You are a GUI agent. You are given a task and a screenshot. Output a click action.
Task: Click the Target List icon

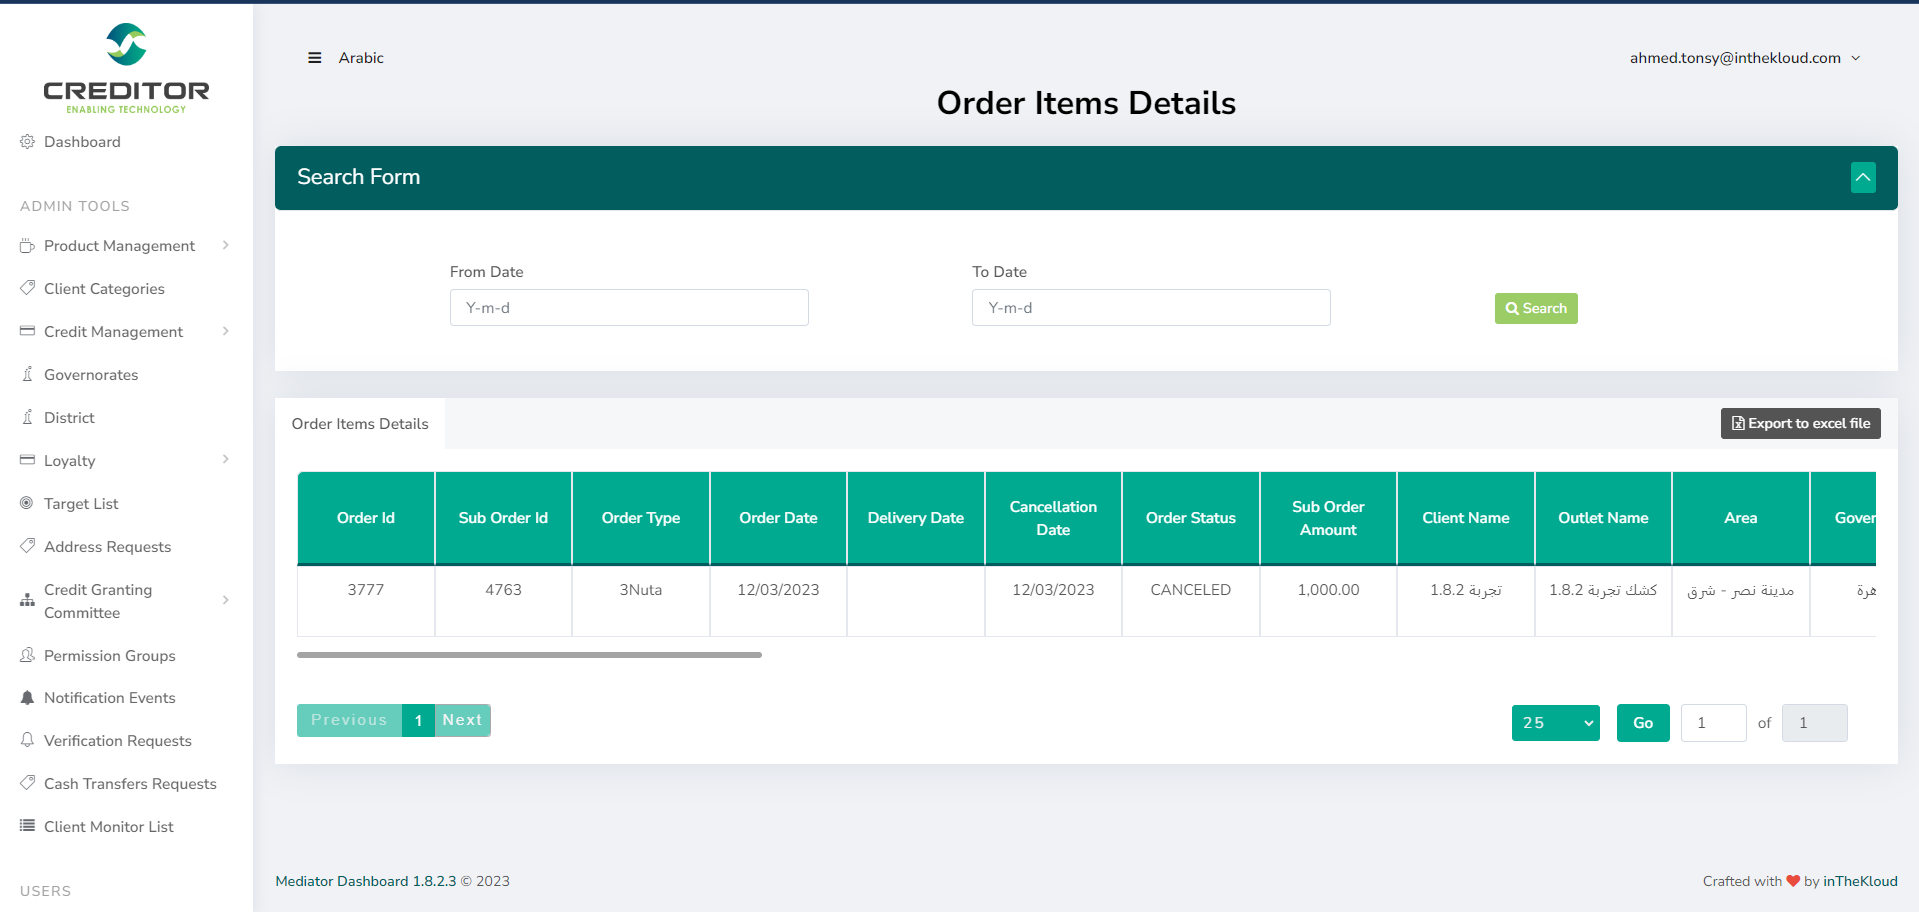point(27,503)
